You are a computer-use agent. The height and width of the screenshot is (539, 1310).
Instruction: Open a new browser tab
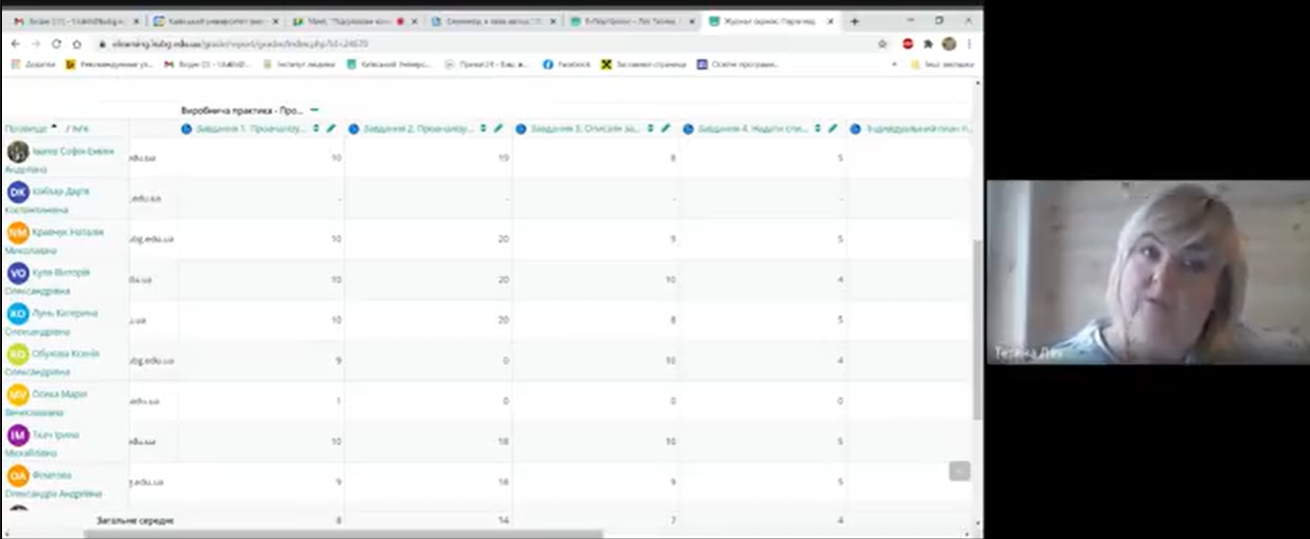coord(854,21)
